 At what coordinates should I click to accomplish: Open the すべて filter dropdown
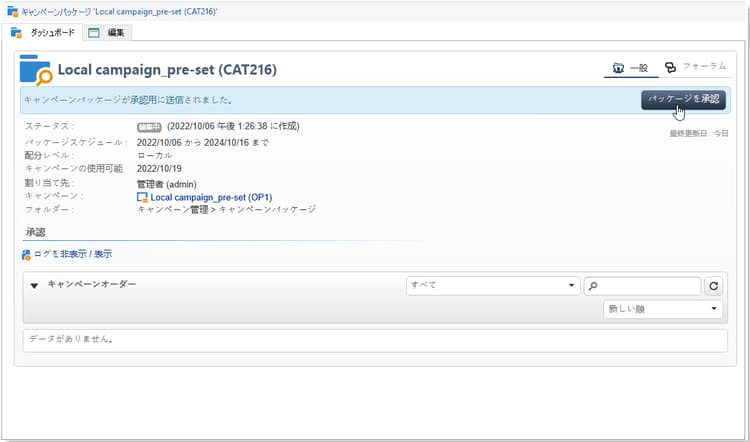point(493,286)
